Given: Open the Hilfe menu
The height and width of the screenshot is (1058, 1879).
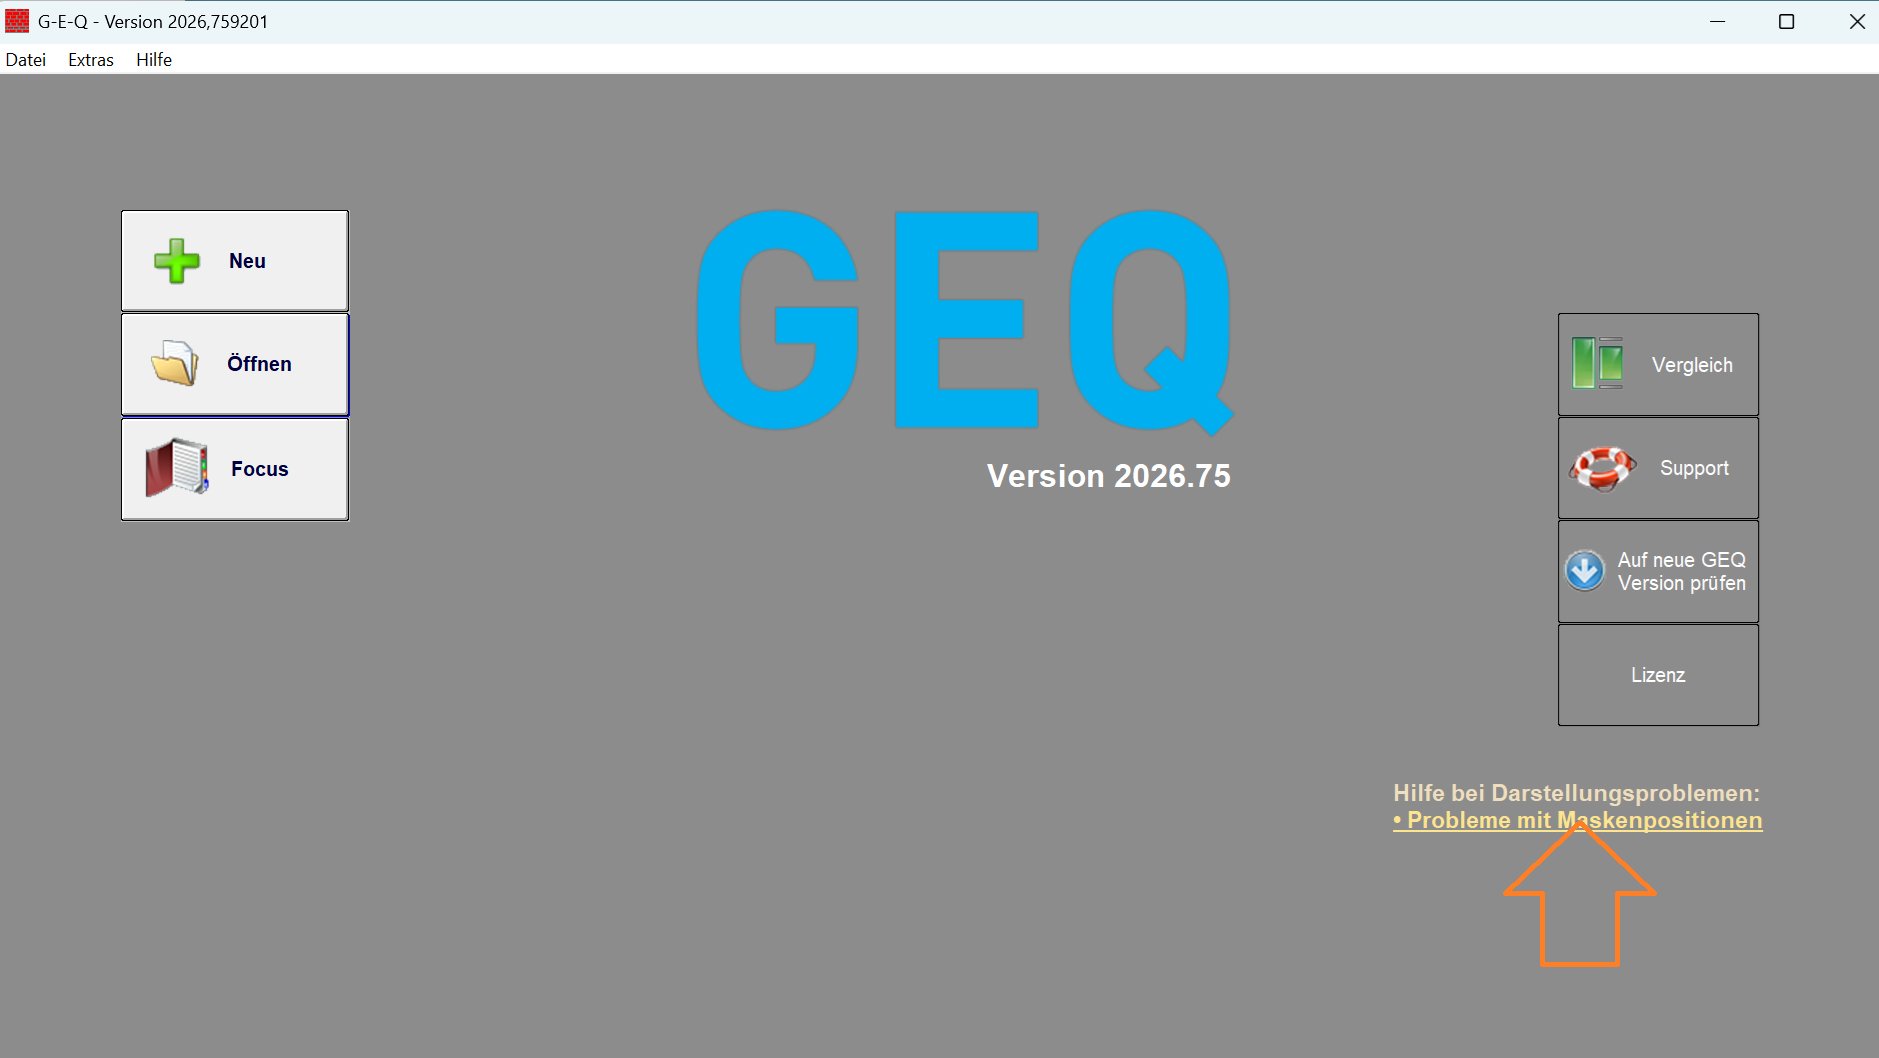Looking at the screenshot, I should [154, 60].
